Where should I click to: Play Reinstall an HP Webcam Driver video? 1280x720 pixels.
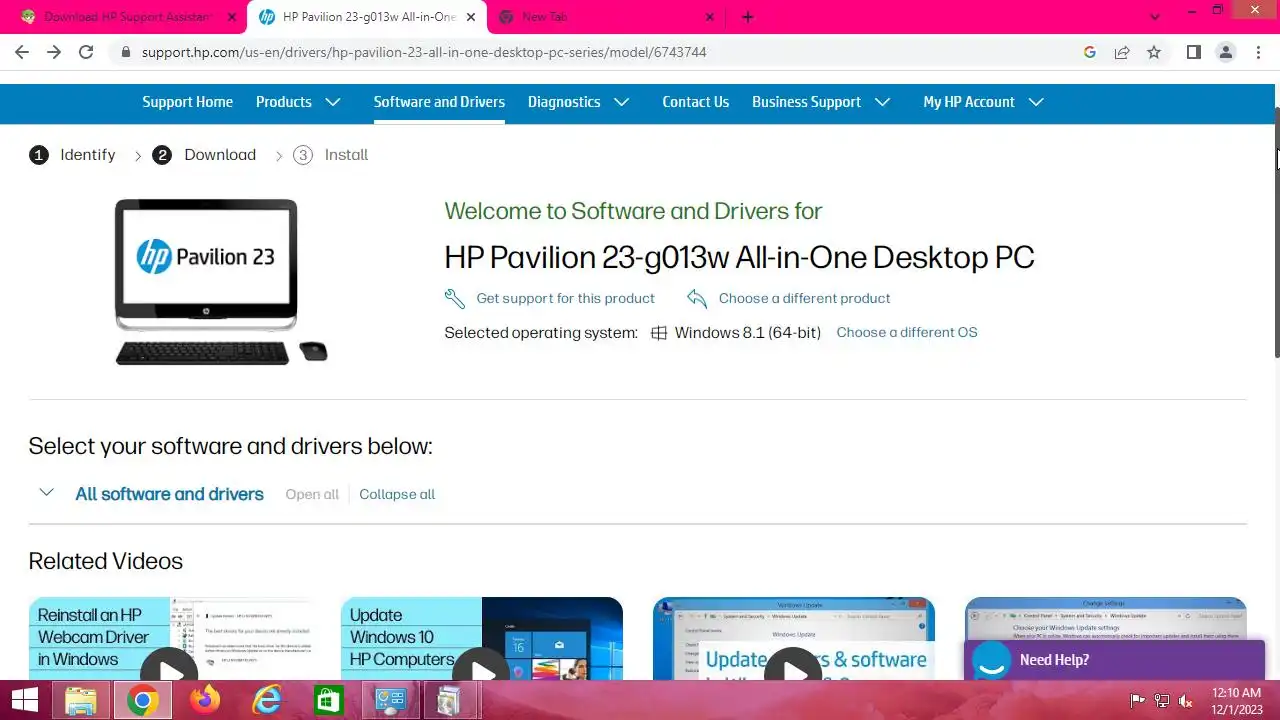169,672
